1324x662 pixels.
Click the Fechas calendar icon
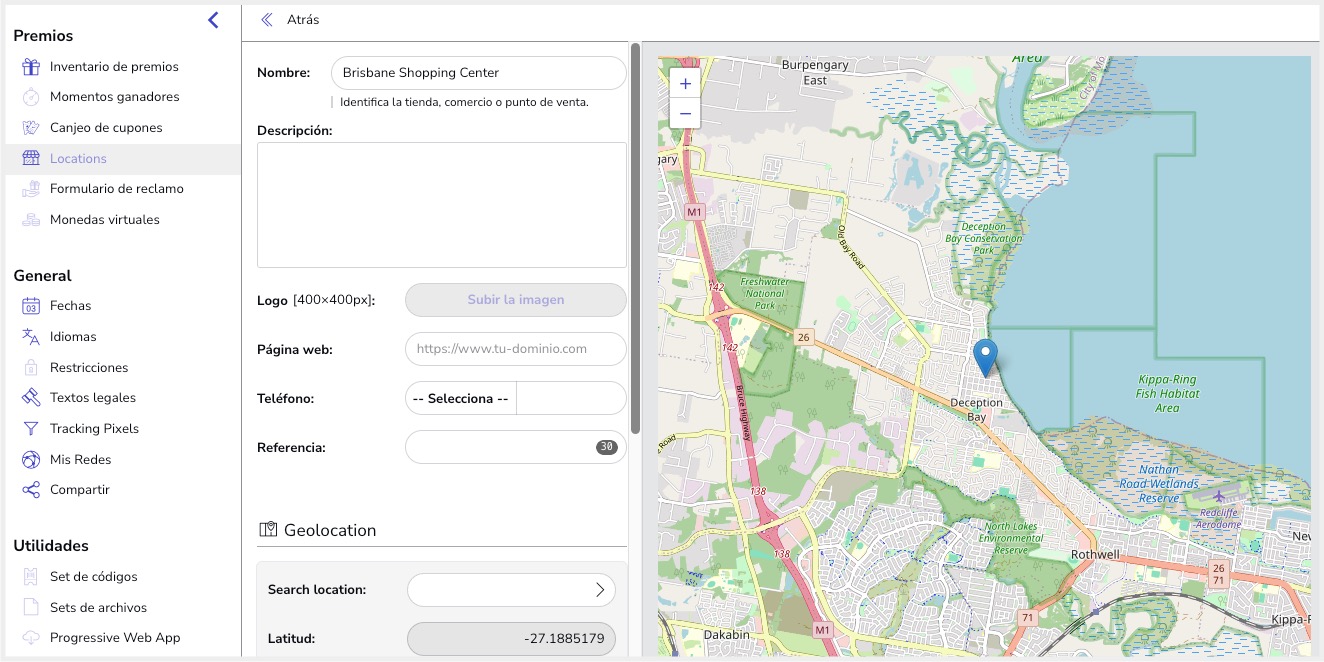[x=31, y=306]
